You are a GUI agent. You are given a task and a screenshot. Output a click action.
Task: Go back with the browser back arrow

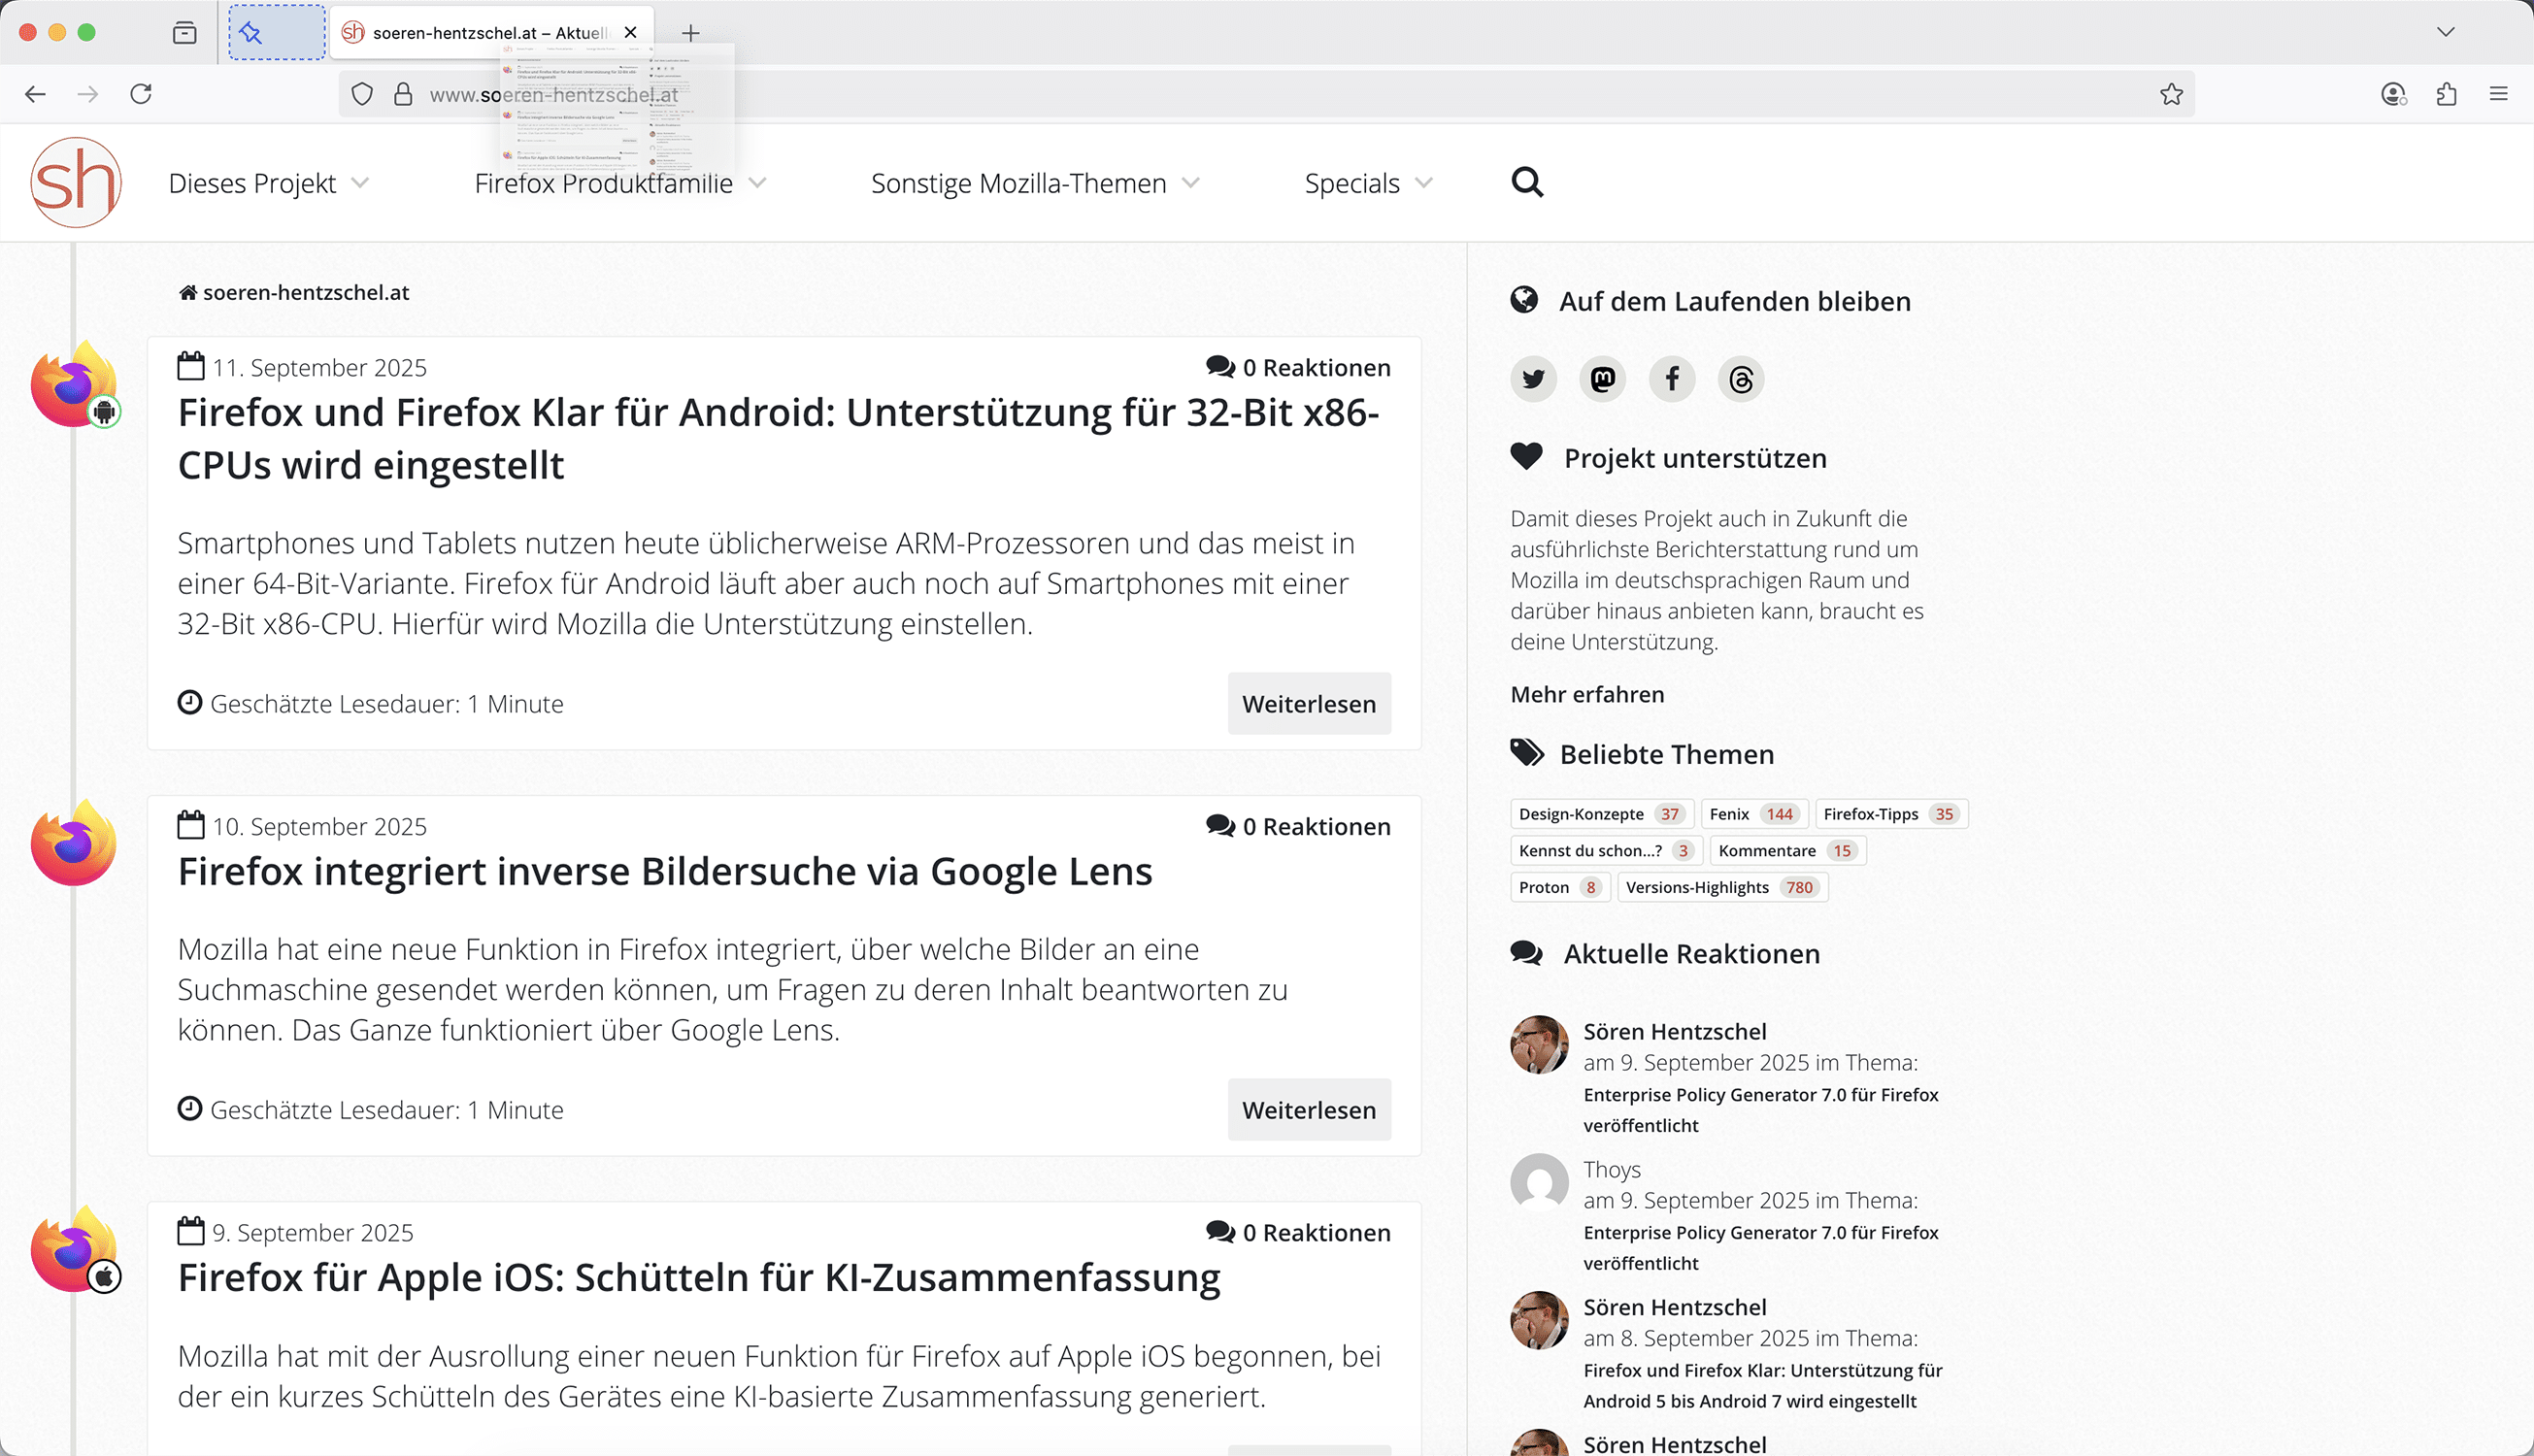click(35, 94)
